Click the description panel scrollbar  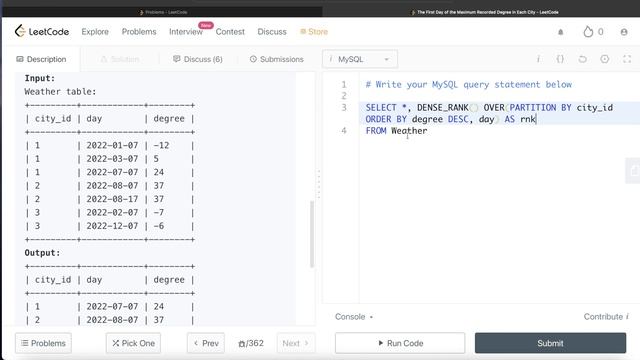pos(312,234)
